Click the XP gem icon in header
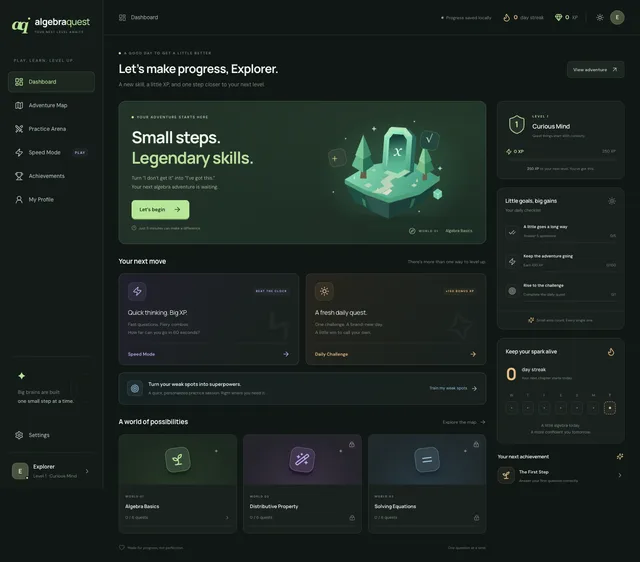Screen dimensions: 640x562 (x=558, y=18)
